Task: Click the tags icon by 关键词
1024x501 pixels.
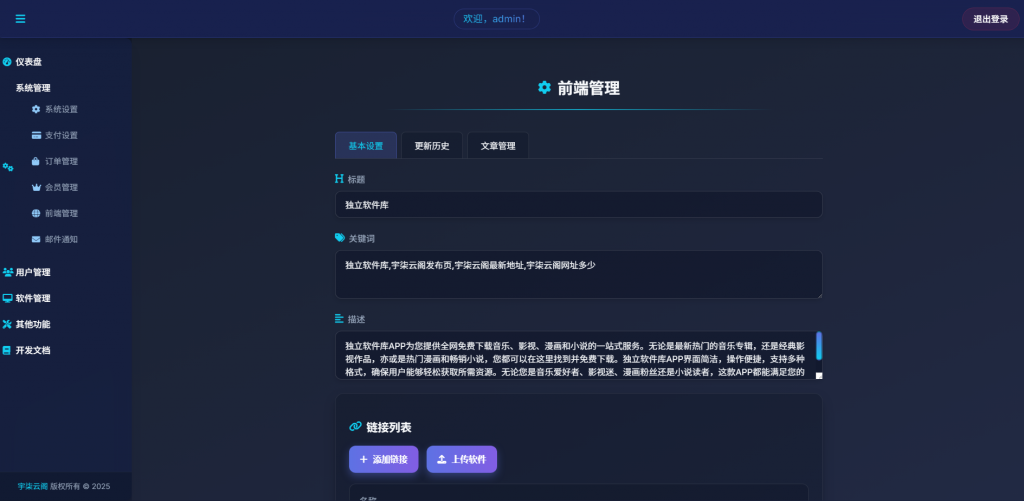Action: pos(340,238)
